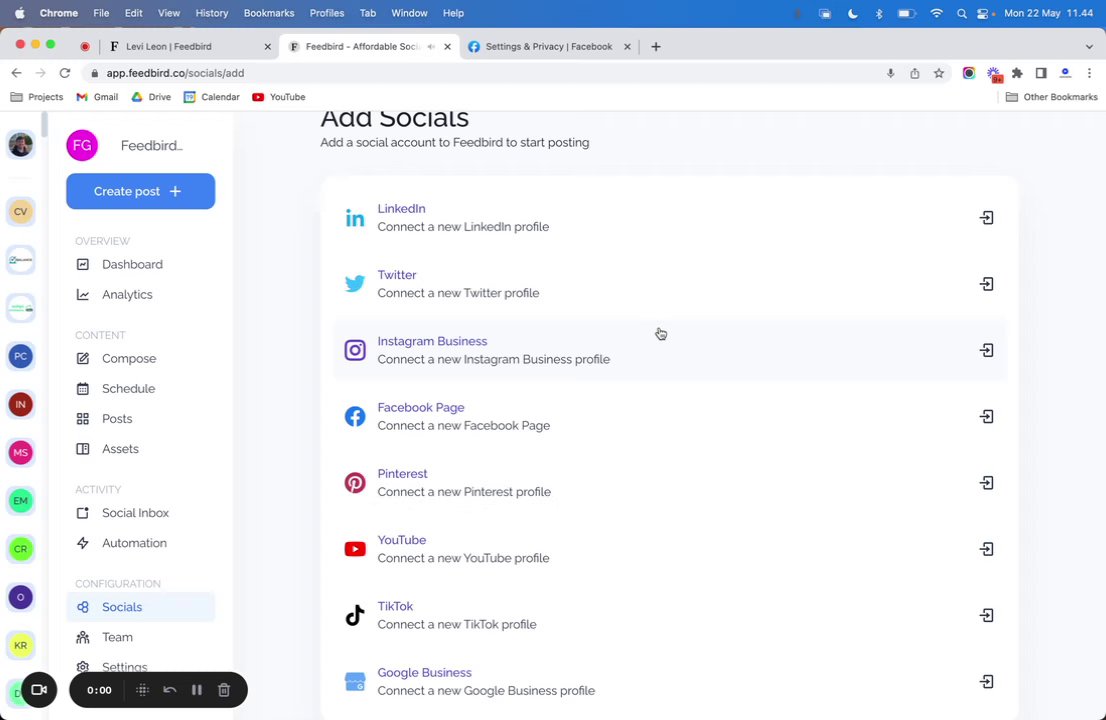Click connect arrow icon for Google Business
This screenshot has height=720, width=1106.
987,682
